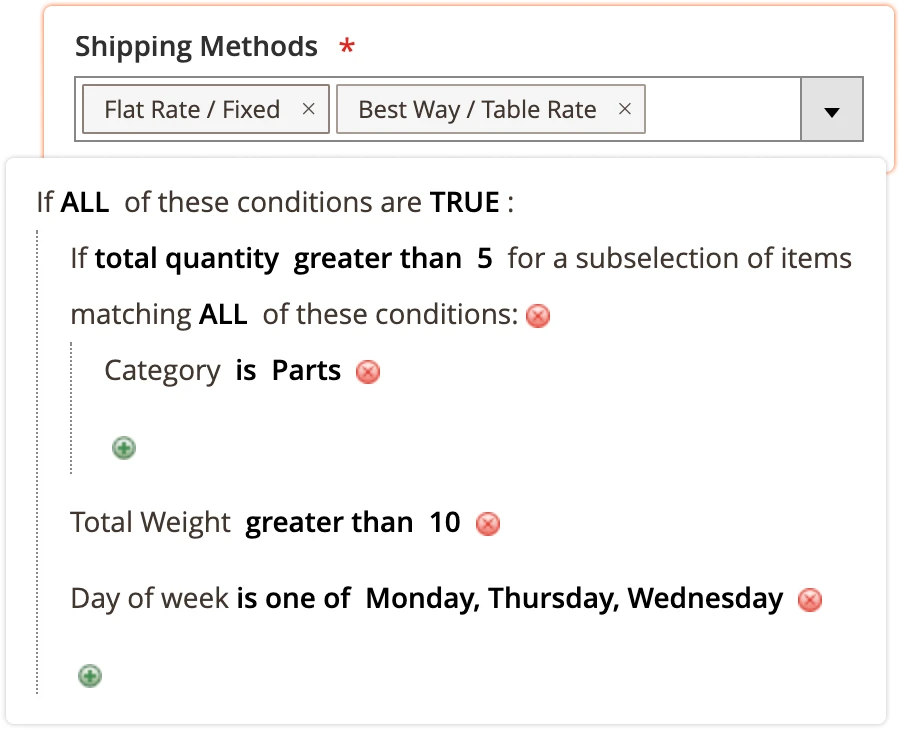Screen dimensions: 900x730
Task: Open the is one of operator for Day of week
Action: [x=292, y=598]
